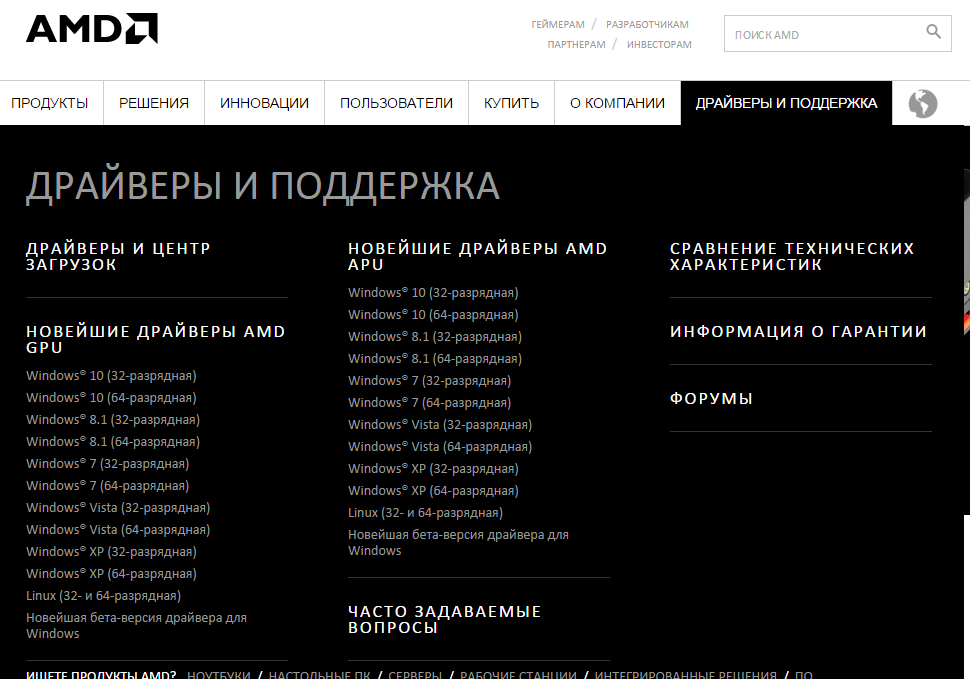Screen dimensions: 970x679
Task: Select GPU Windows Vista (32-разрядная) driver
Action: (x=118, y=508)
